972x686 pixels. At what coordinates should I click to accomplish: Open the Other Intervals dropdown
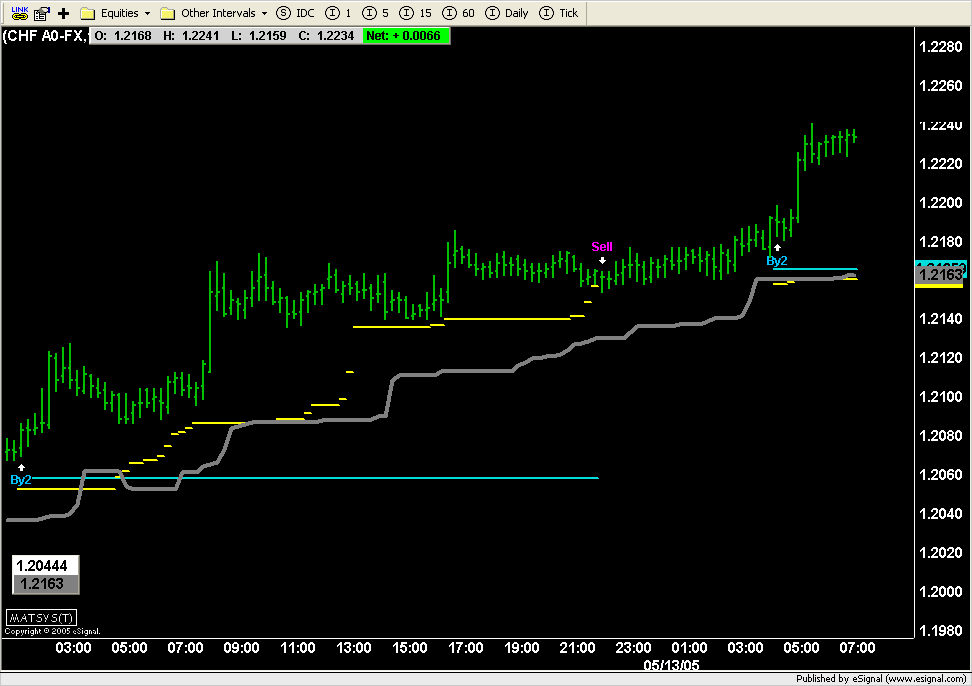pyautogui.click(x=213, y=13)
